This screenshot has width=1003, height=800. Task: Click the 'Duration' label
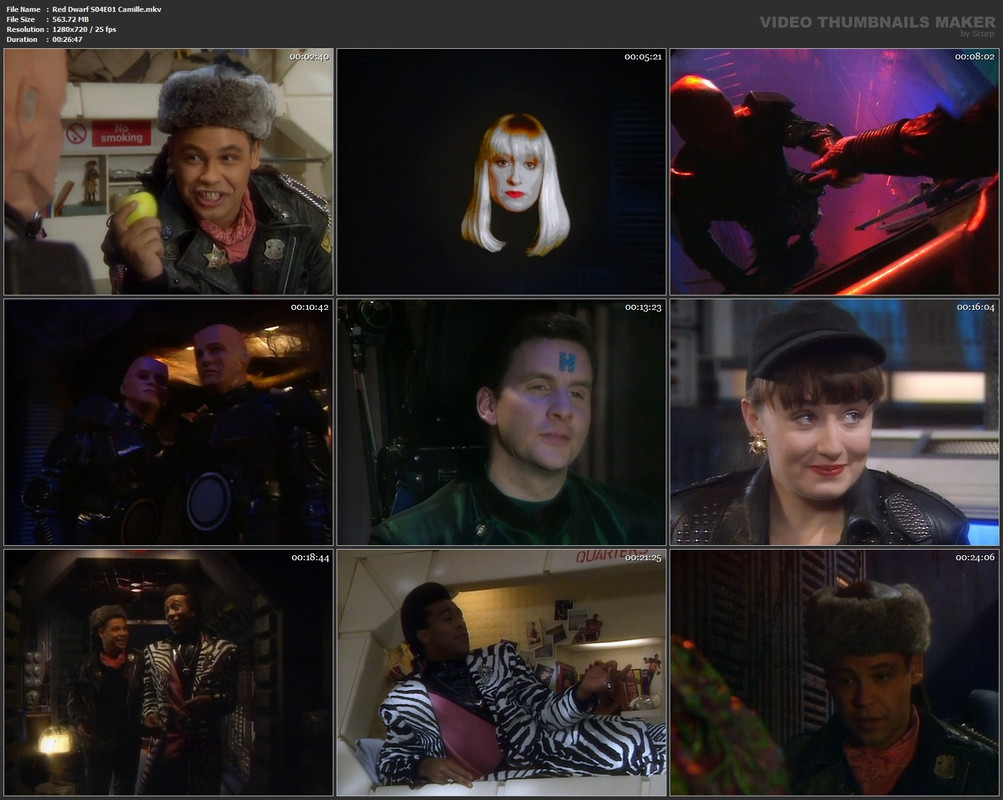22,40
